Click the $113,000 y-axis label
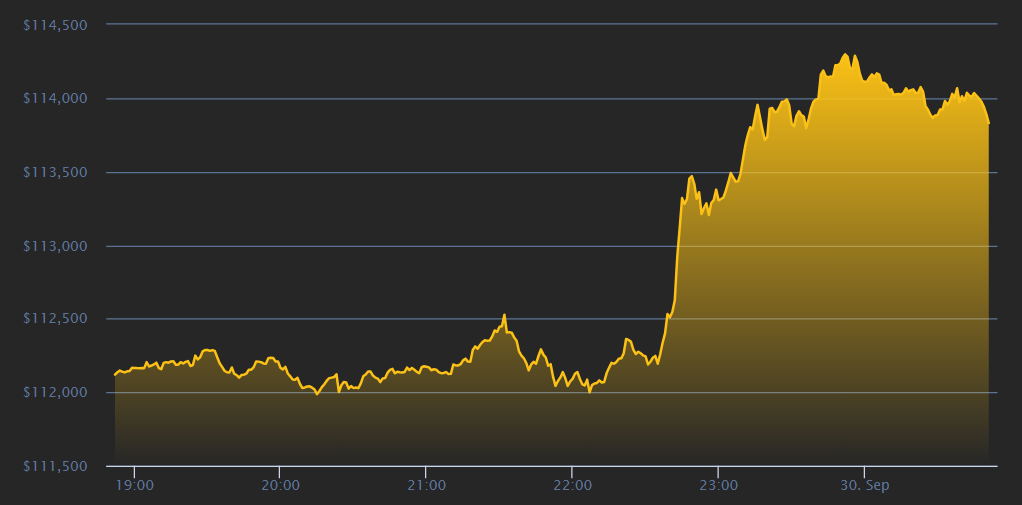This screenshot has width=1022, height=505. [x=56, y=246]
